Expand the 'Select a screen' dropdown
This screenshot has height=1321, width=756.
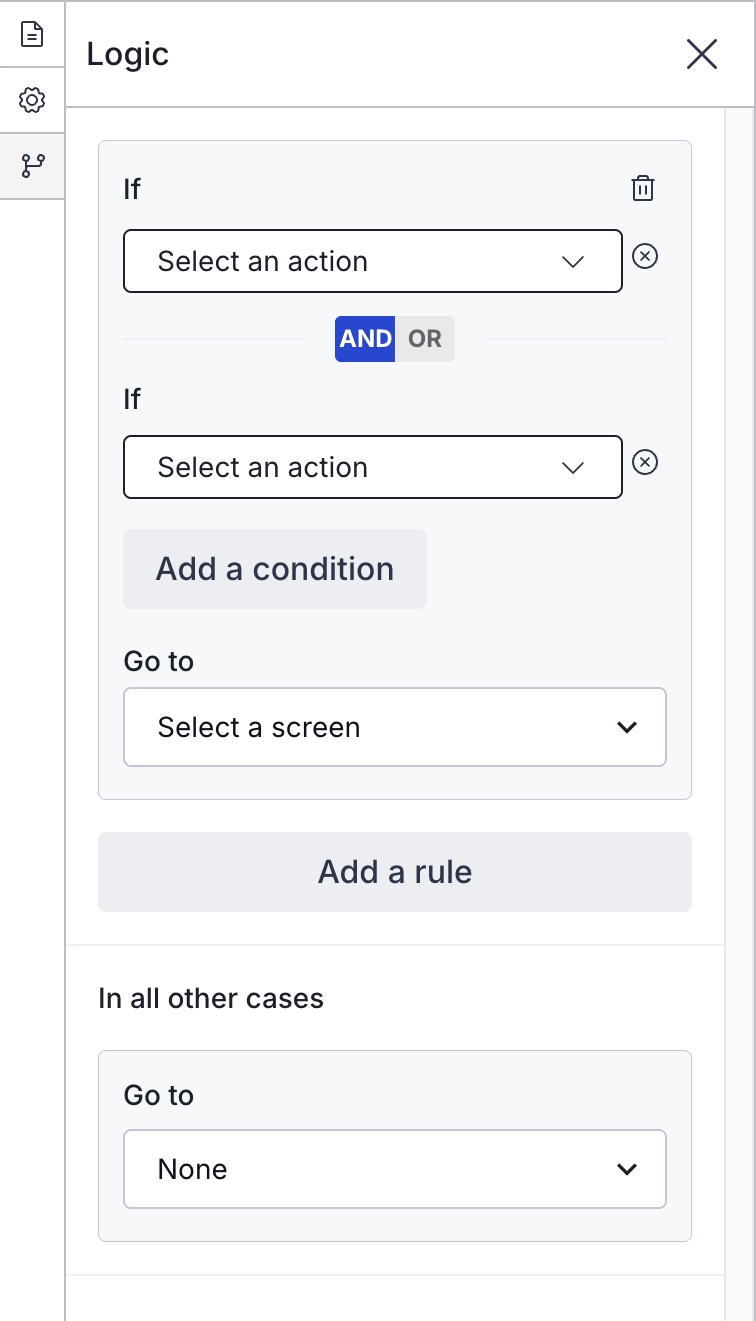click(x=394, y=727)
